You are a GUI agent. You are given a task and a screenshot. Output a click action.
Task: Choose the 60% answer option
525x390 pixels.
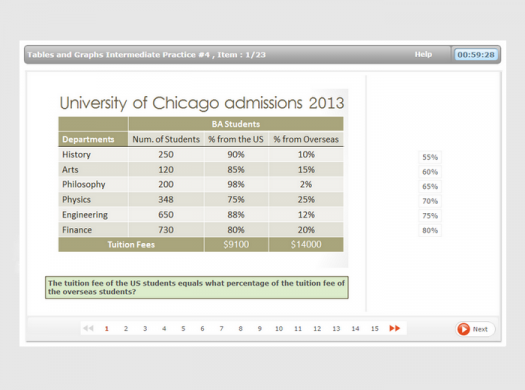pyautogui.click(x=430, y=172)
